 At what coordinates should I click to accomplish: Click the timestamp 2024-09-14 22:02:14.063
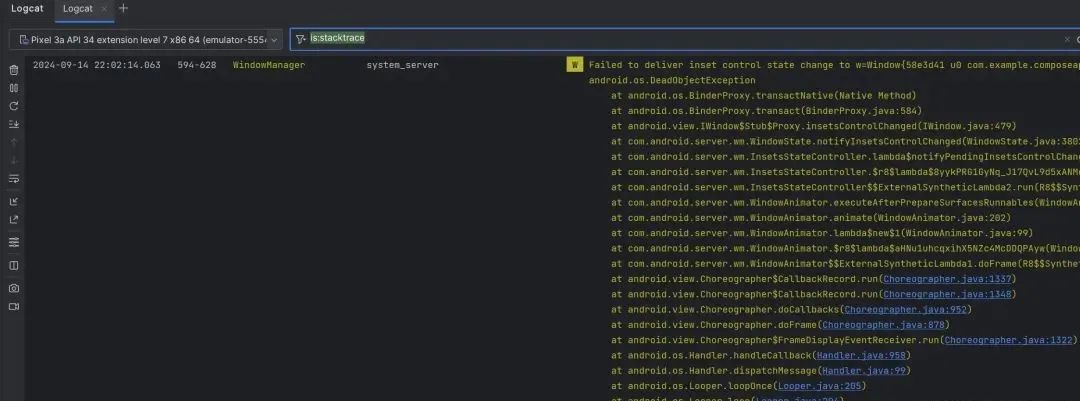pos(96,65)
